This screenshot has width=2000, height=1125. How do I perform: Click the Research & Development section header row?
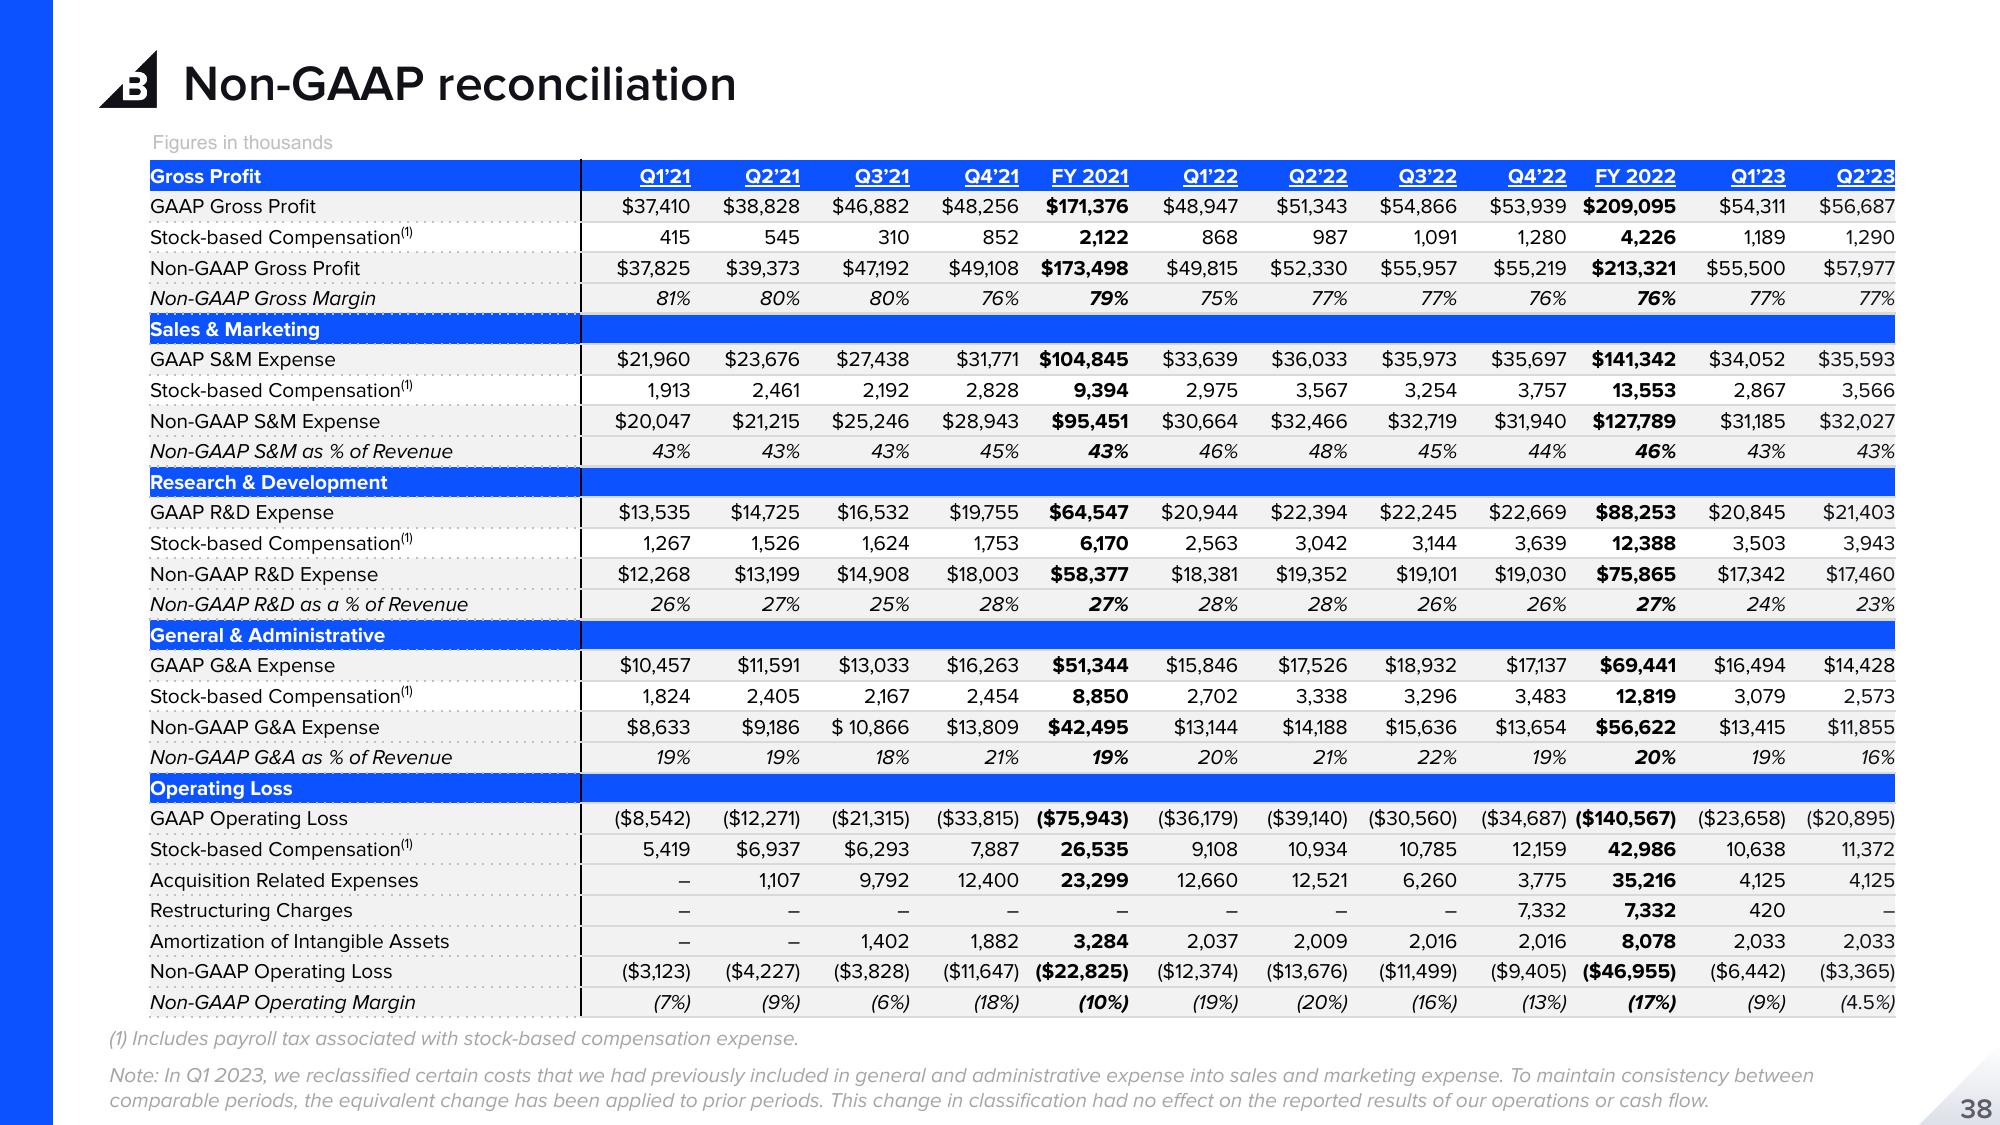coord(277,479)
